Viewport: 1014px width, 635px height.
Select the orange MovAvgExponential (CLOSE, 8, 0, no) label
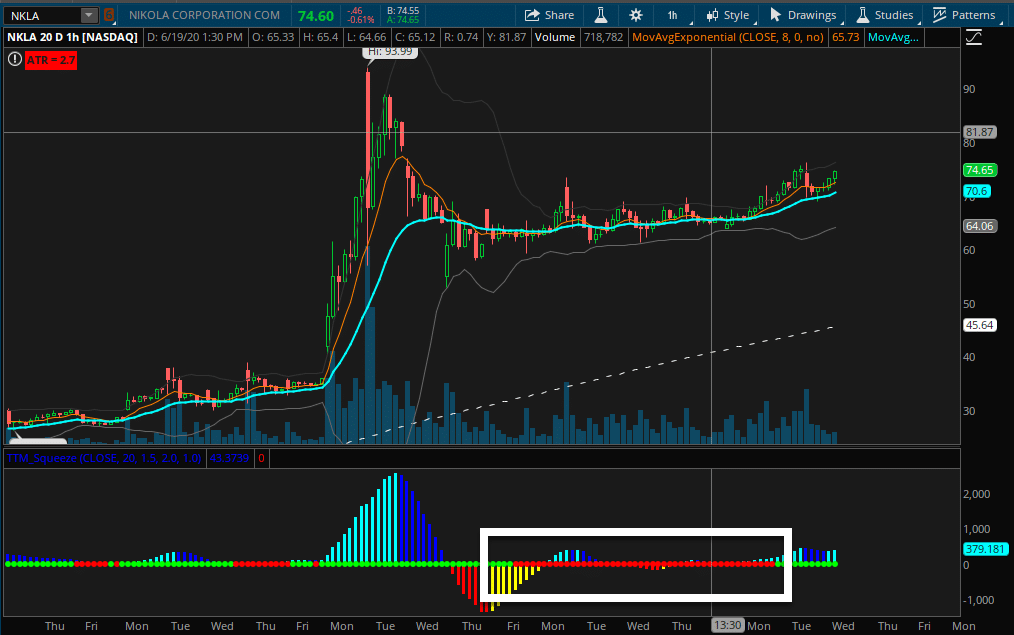point(728,38)
